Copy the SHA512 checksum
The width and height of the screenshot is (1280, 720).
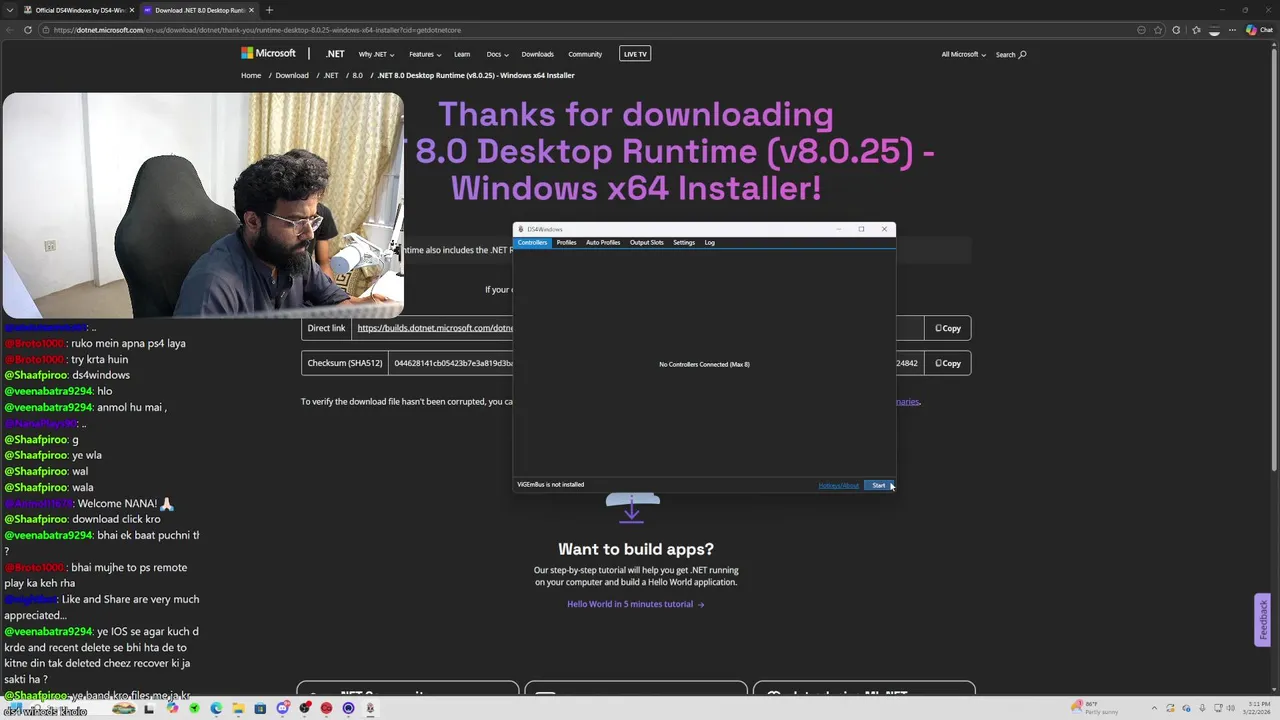pos(947,363)
